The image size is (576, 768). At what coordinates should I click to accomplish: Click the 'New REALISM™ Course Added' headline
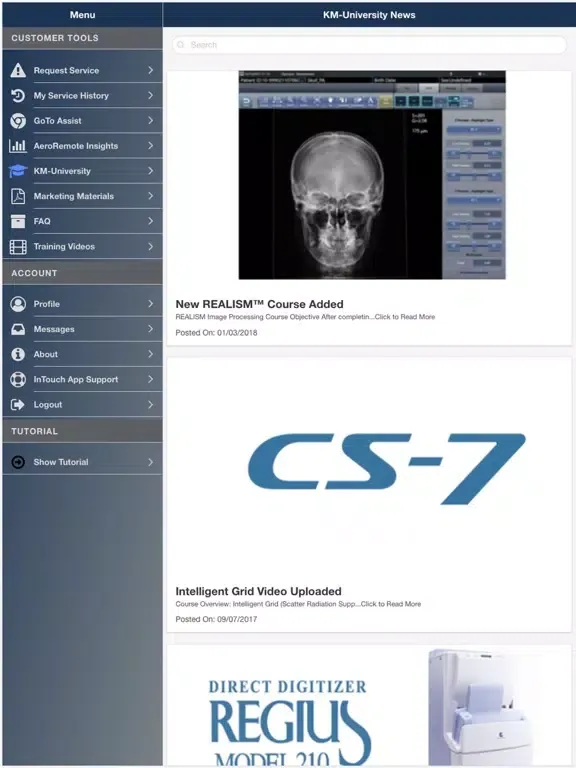[260, 304]
